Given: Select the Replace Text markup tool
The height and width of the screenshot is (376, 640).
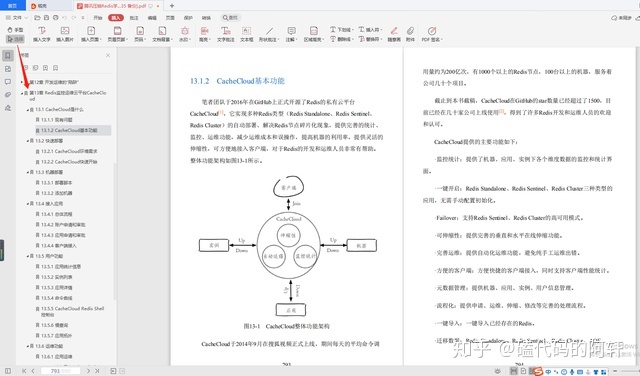Looking at the screenshot, I should (371, 39).
